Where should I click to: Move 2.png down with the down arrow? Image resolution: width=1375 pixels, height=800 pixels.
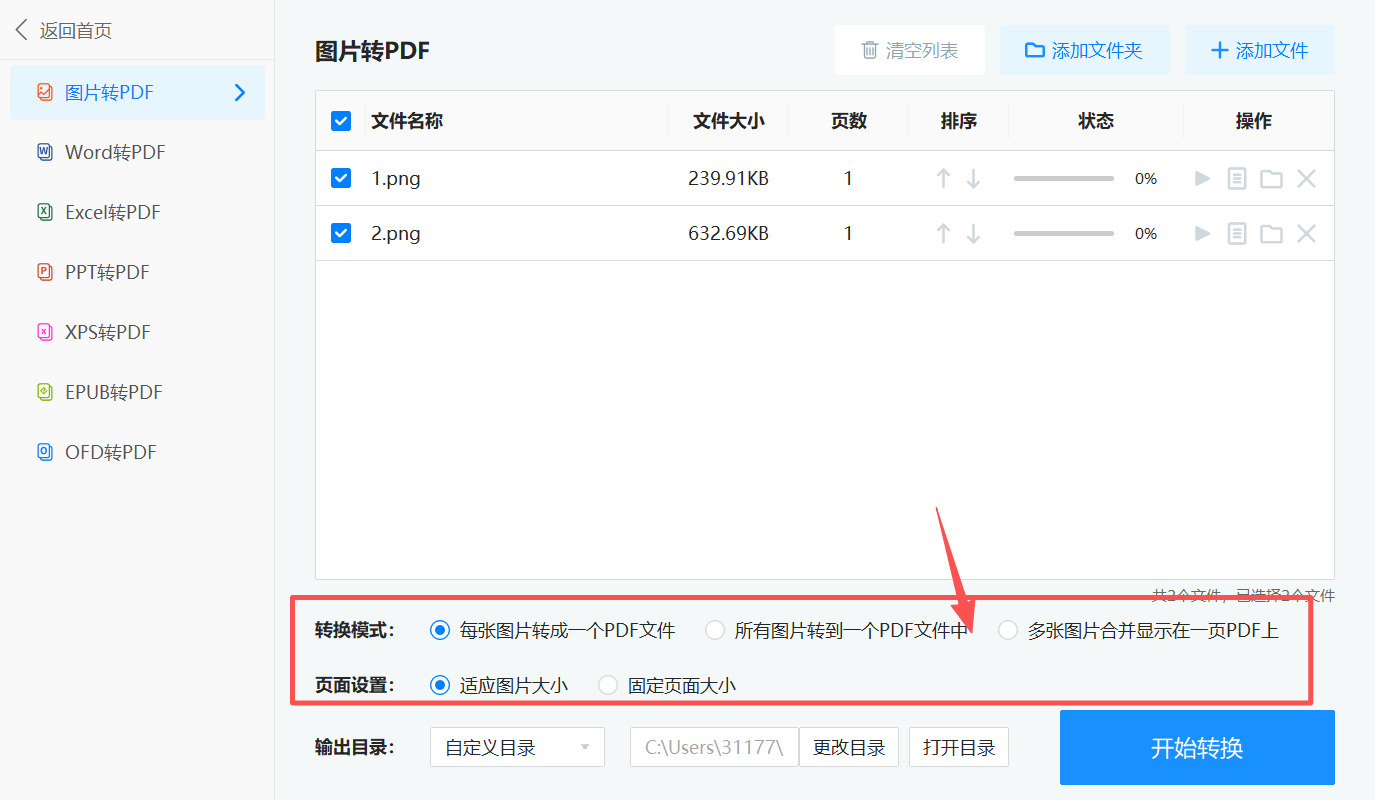(x=973, y=234)
